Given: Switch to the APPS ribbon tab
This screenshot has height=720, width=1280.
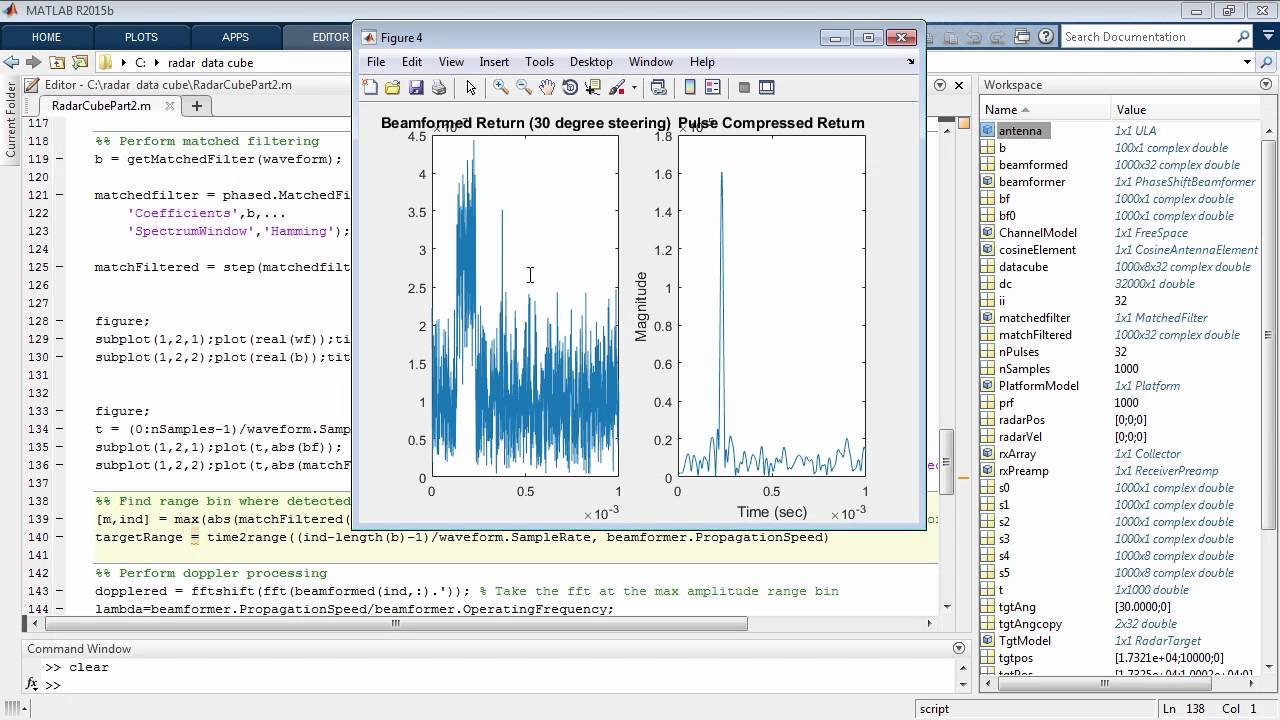Looking at the screenshot, I should [235, 37].
